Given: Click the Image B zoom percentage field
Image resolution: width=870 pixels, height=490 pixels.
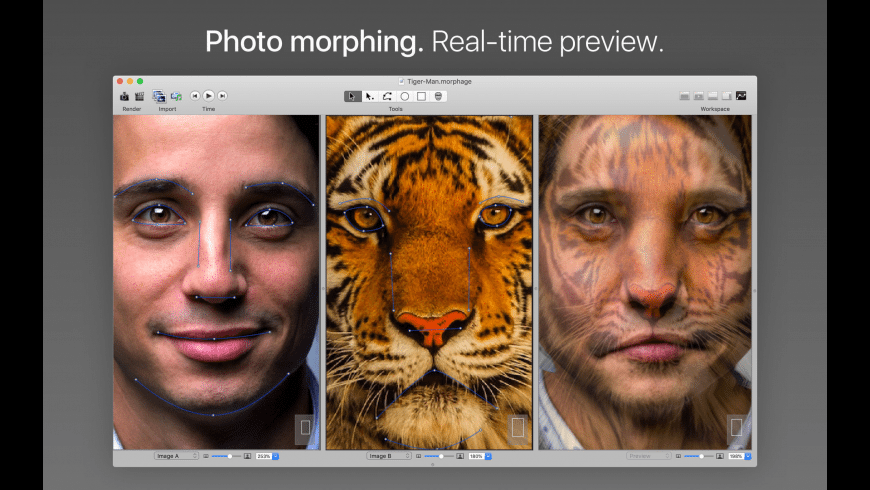Looking at the screenshot, I should 475,456.
